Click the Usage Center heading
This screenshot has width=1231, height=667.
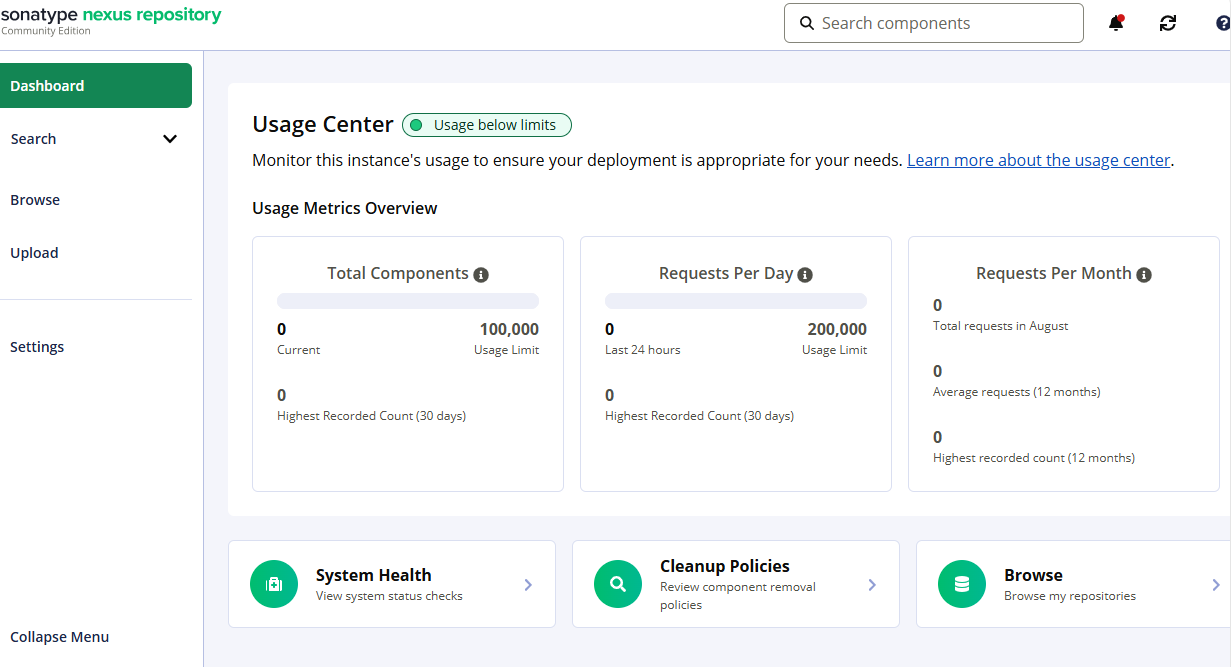pyautogui.click(x=323, y=125)
